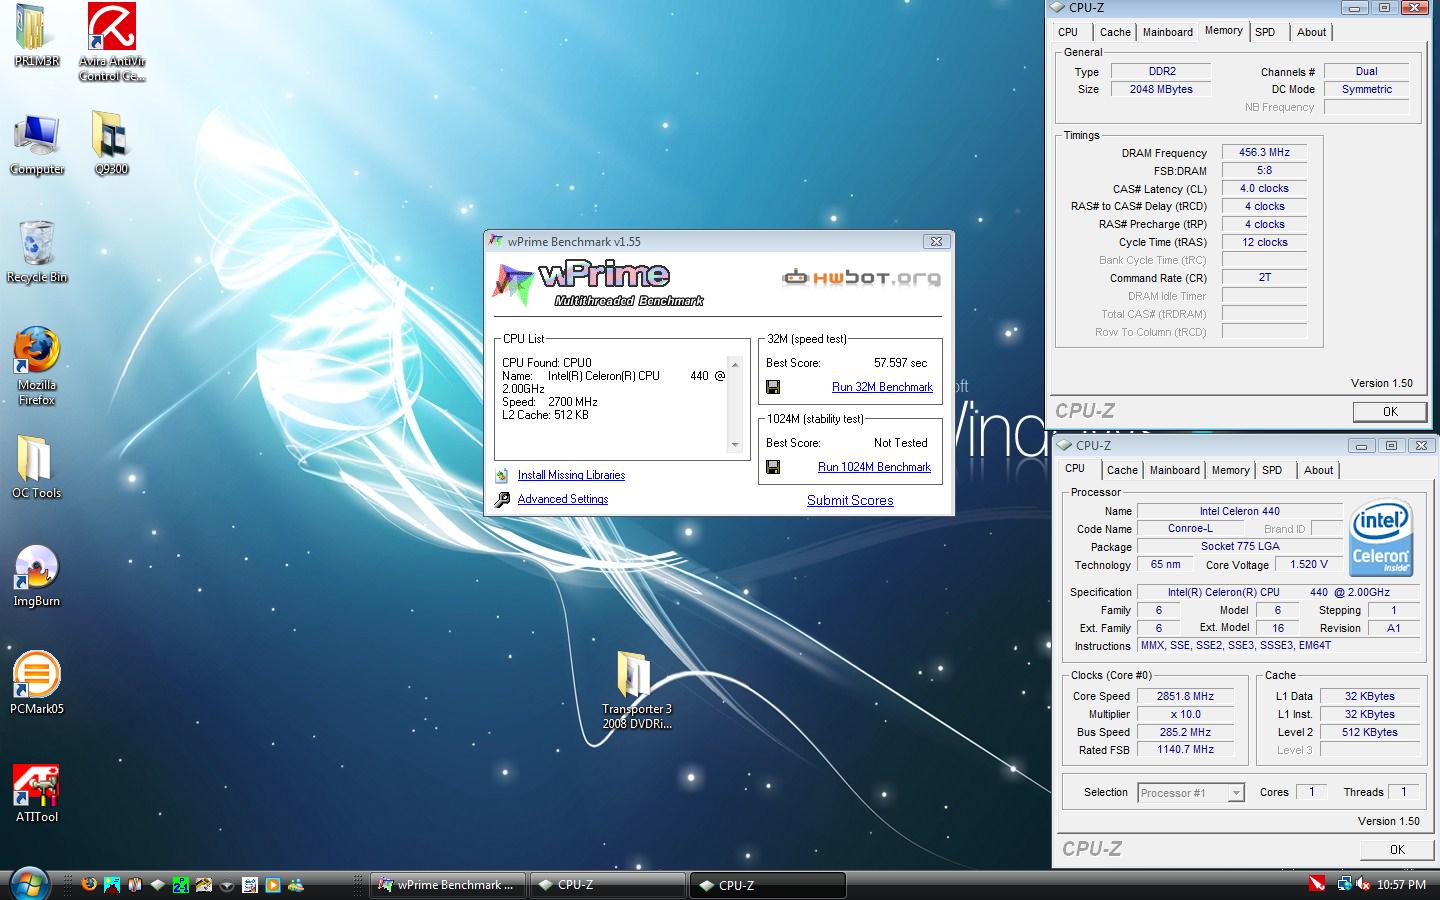Click Submit Scores link

(850, 500)
